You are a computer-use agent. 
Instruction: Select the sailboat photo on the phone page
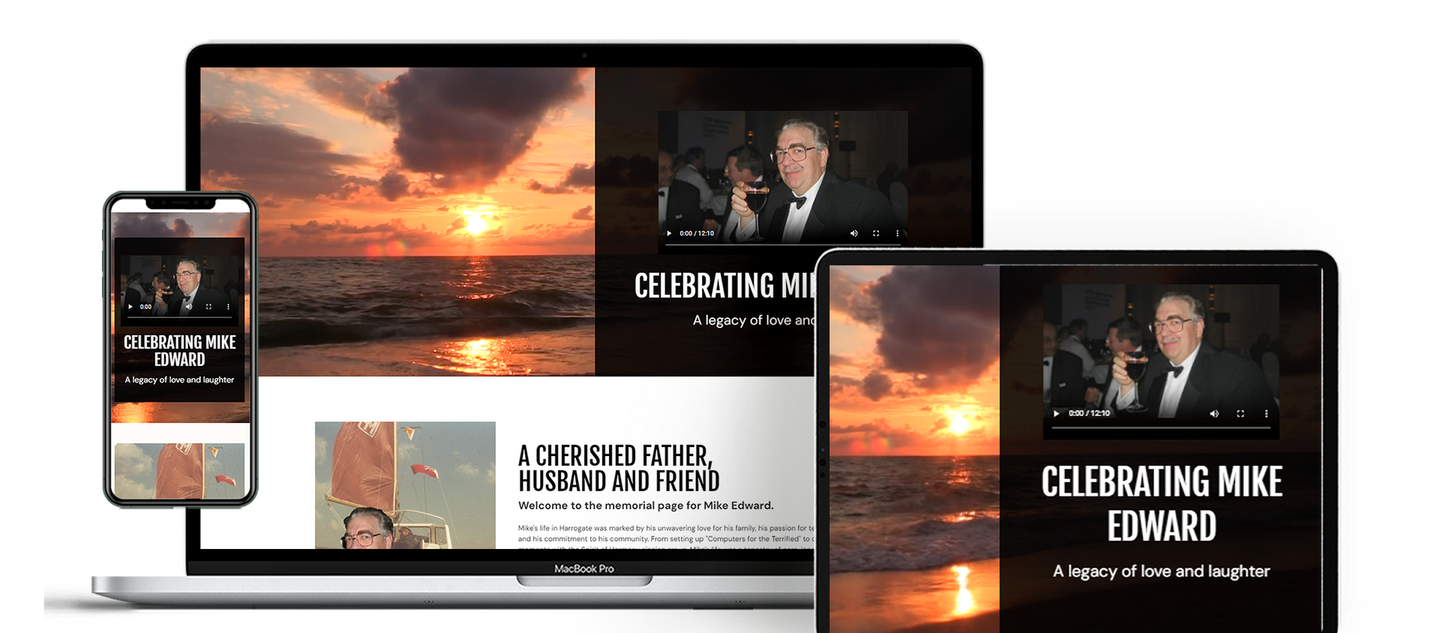tap(179, 471)
